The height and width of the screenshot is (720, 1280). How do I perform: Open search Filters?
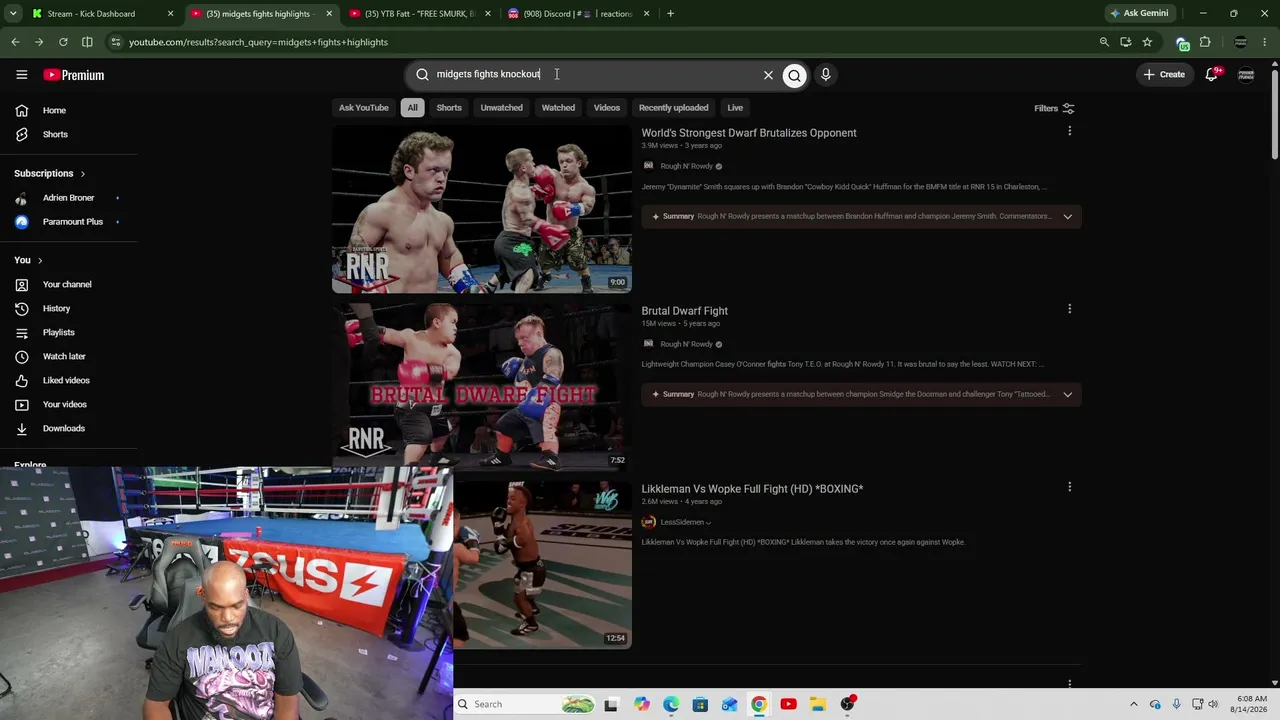click(x=1054, y=108)
